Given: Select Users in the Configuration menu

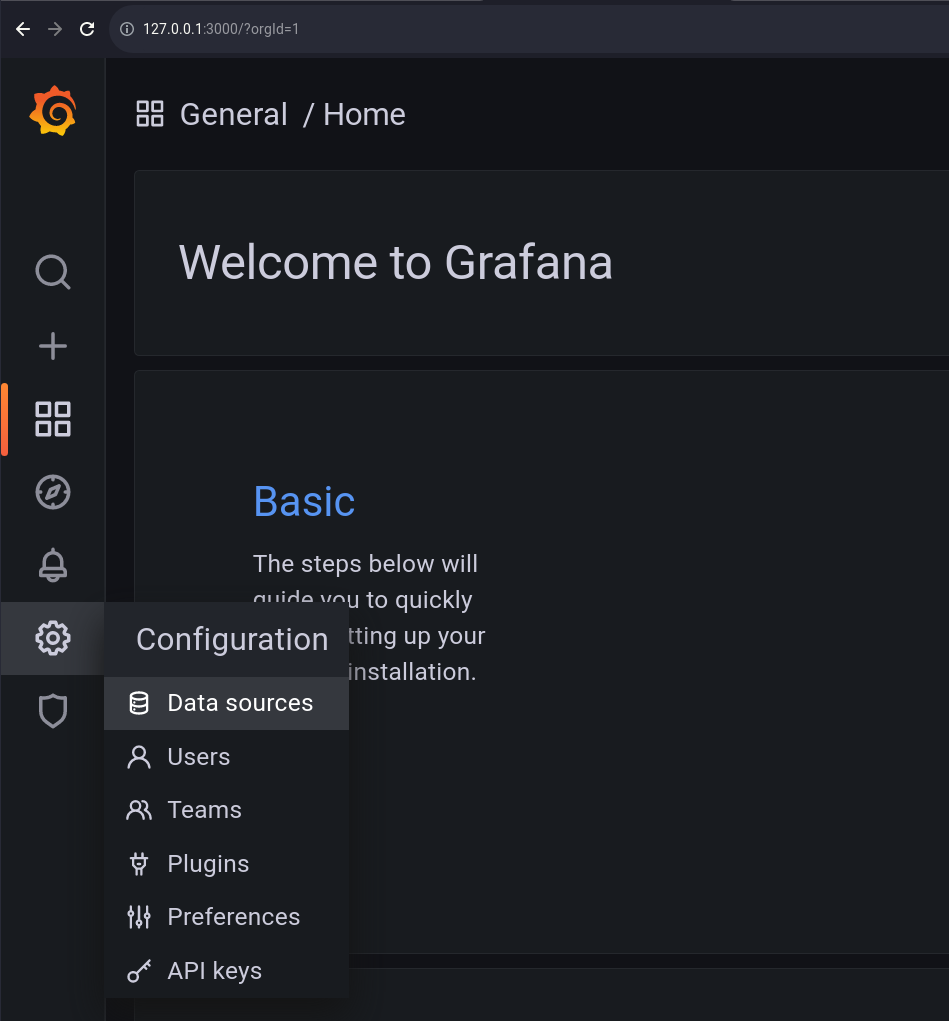Looking at the screenshot, I should 198,757.
